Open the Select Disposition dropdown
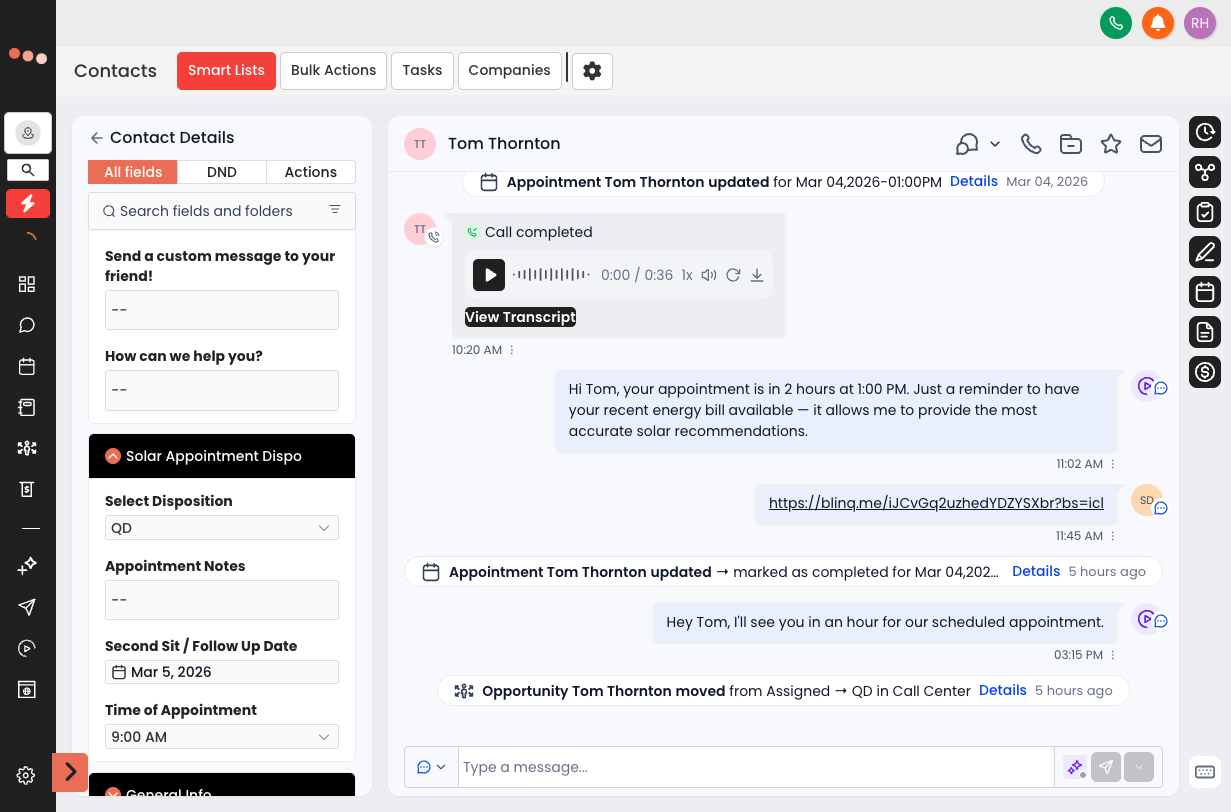The height and width of the screenshot is (812, 1231). point(221,528)
